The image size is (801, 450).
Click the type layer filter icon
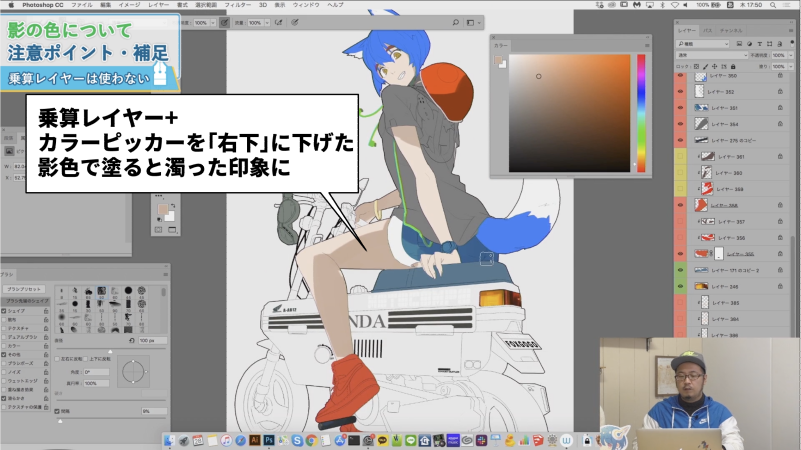coord(760,44)
